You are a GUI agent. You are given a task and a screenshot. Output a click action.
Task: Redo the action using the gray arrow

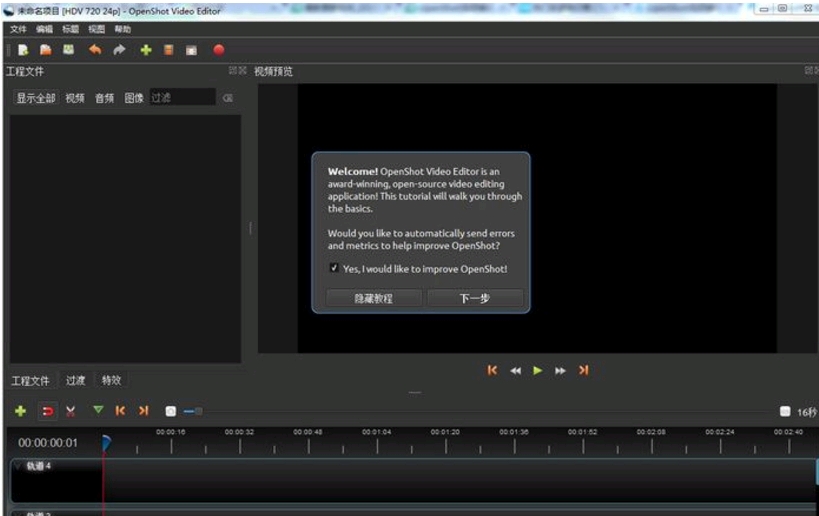[120, 50]
